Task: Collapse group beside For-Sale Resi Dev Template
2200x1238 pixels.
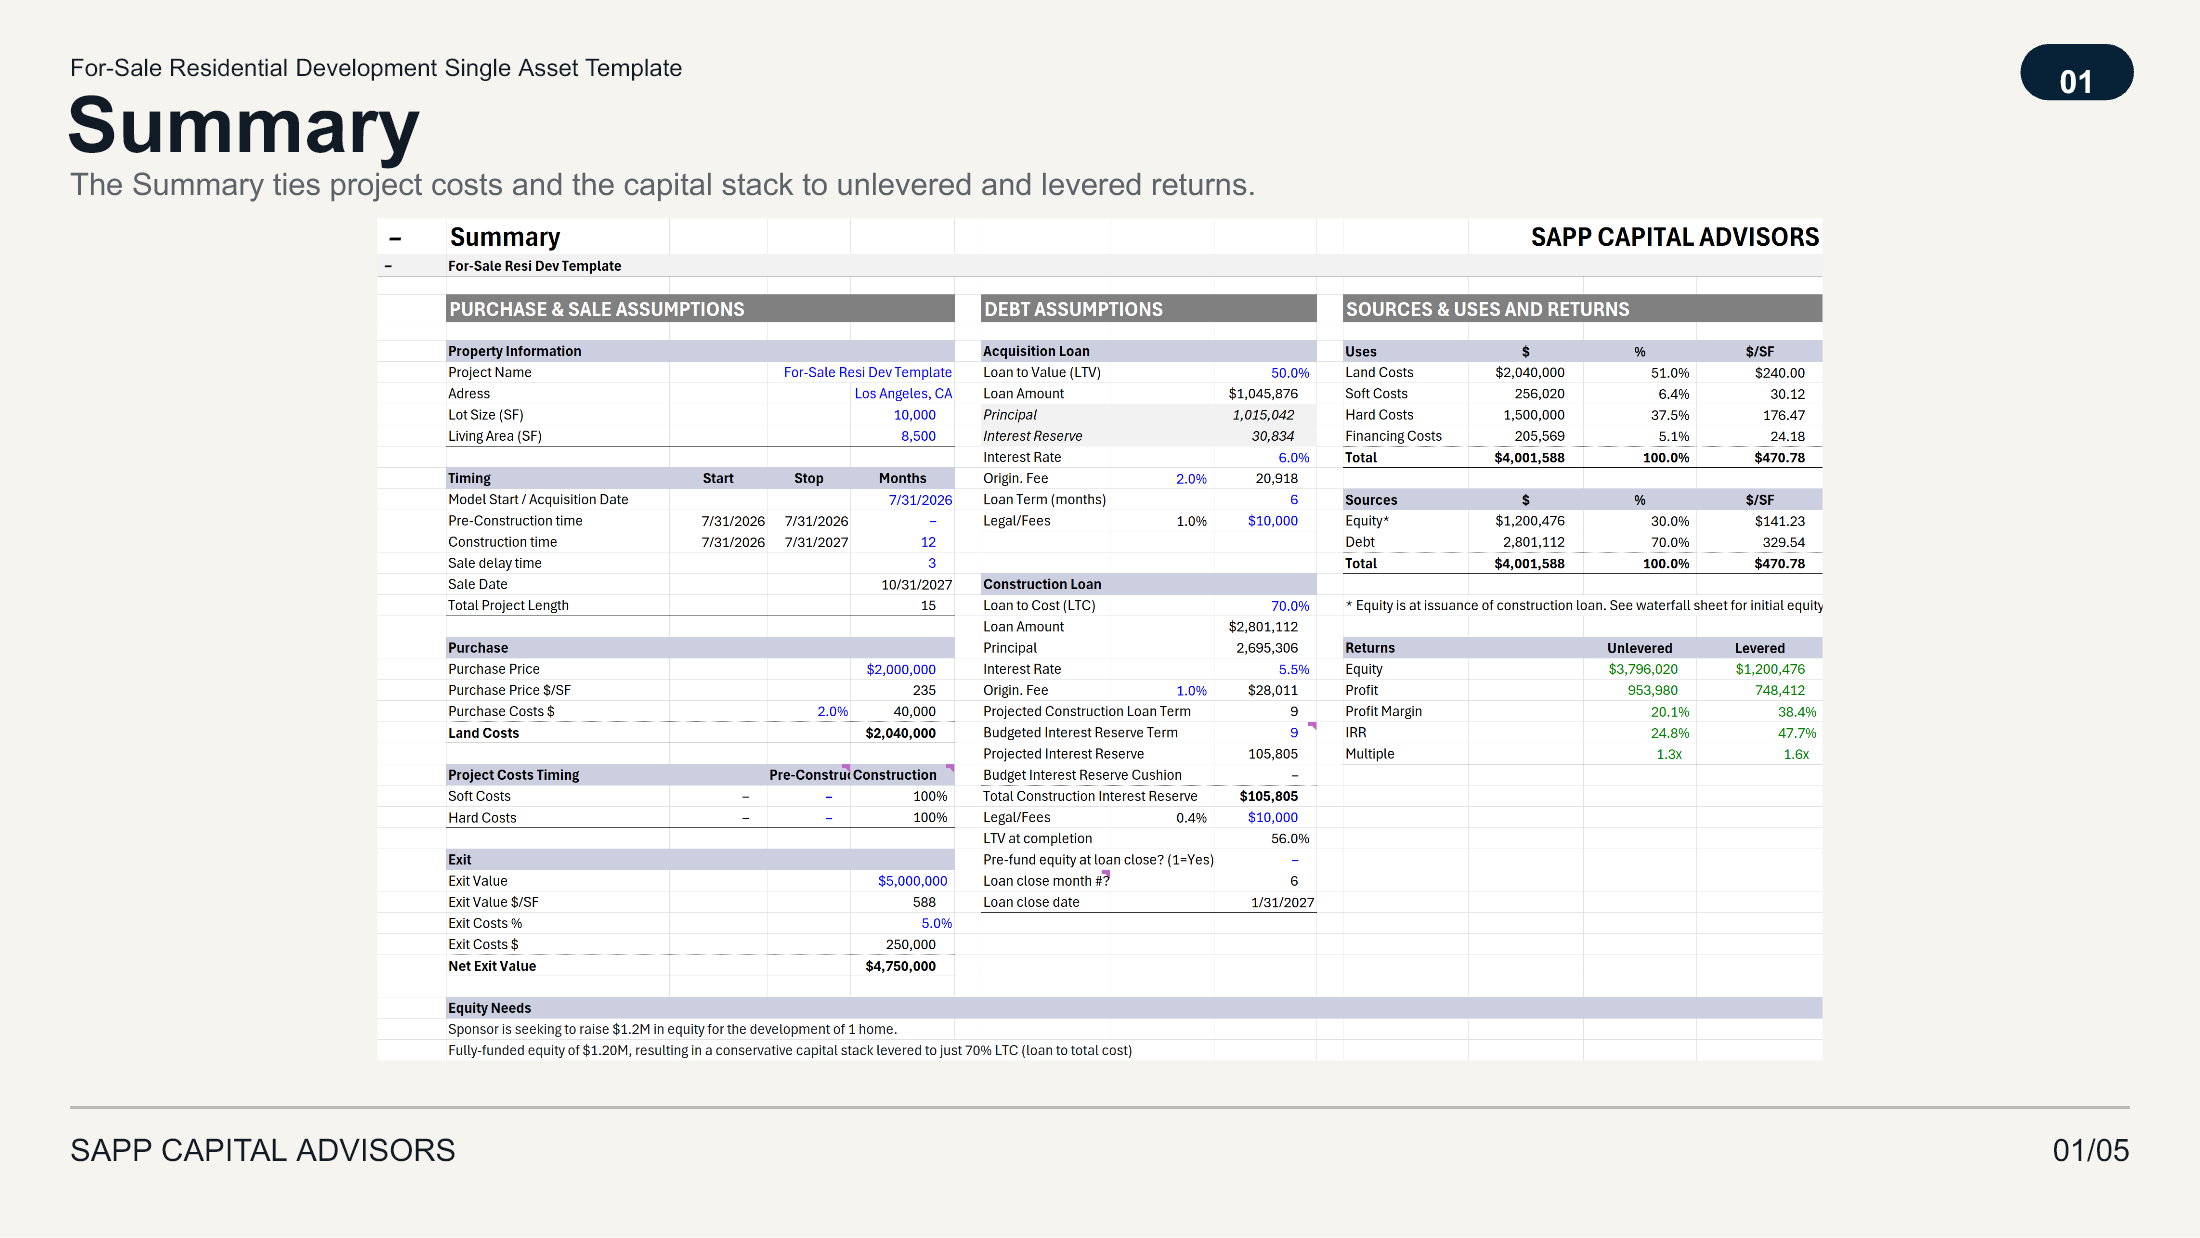Action: (x=388, y=266)
